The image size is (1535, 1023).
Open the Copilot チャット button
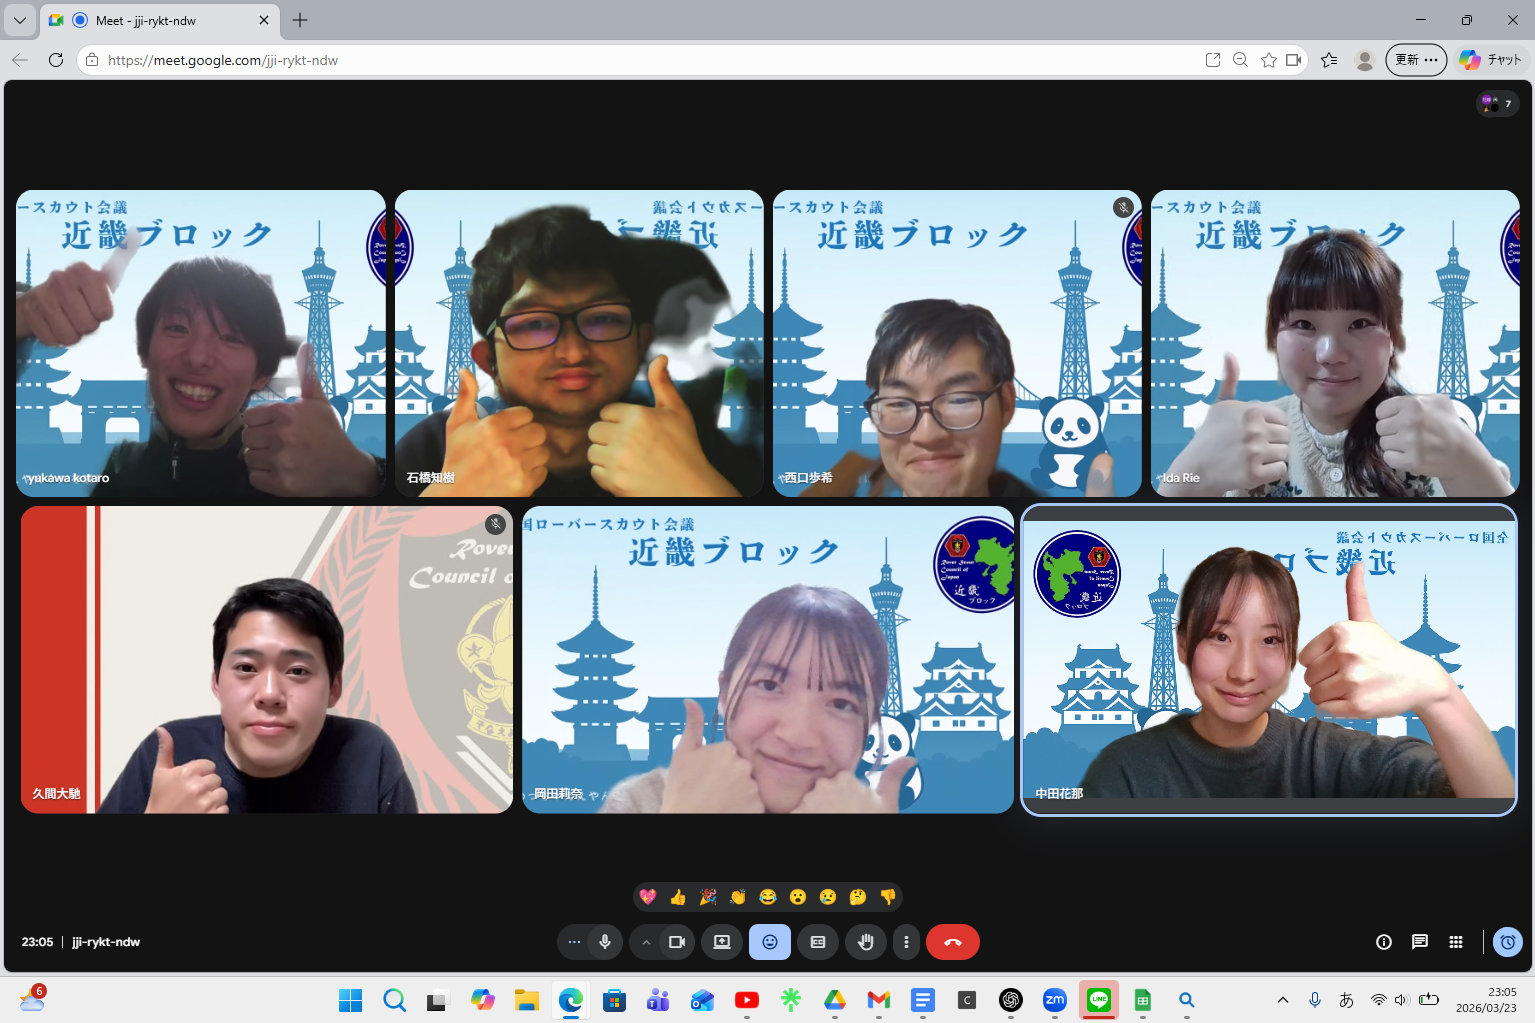coord(1490,60)
